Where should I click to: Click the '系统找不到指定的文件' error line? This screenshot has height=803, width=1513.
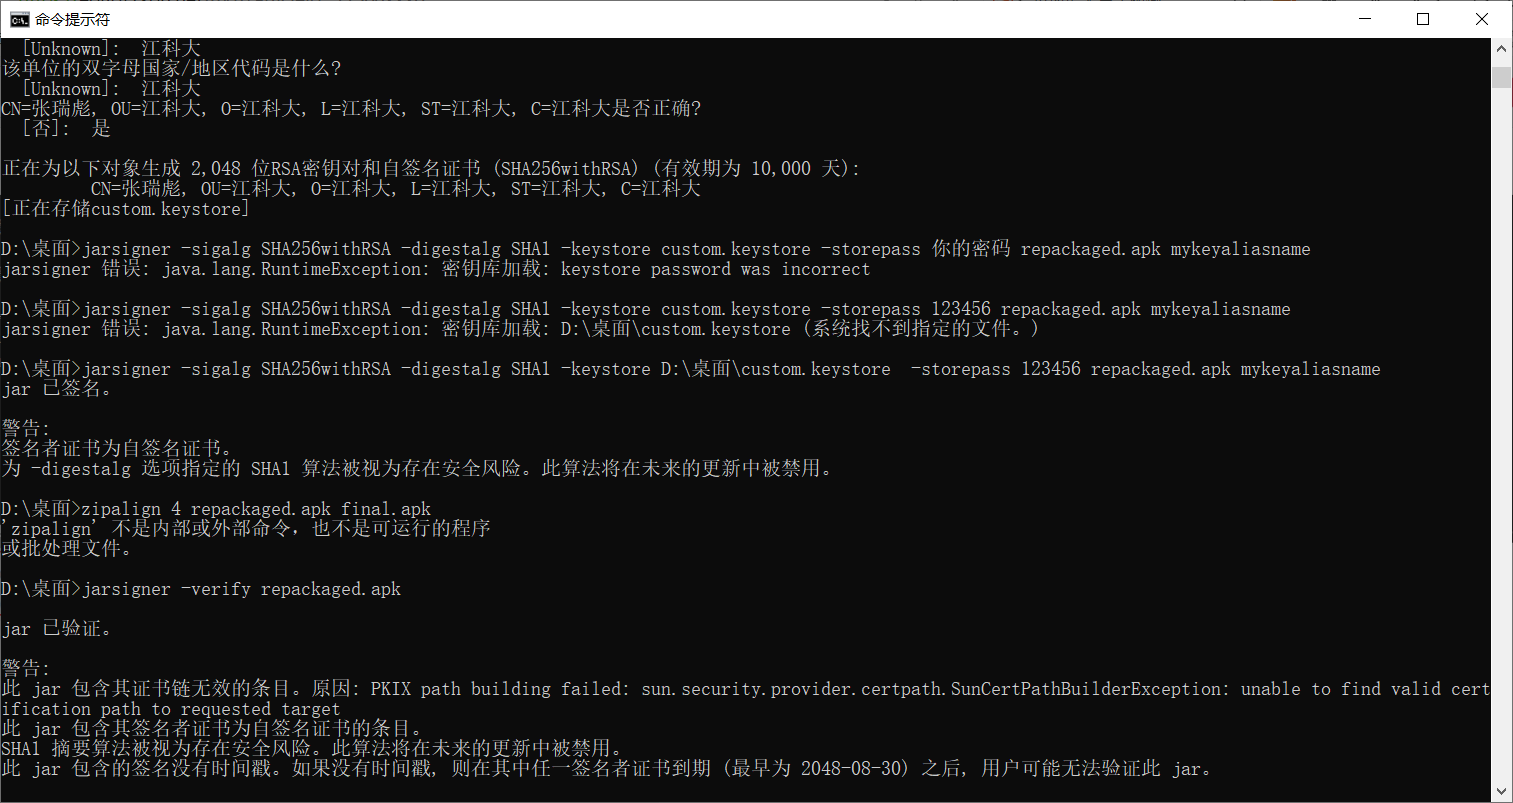coord(521,328)
